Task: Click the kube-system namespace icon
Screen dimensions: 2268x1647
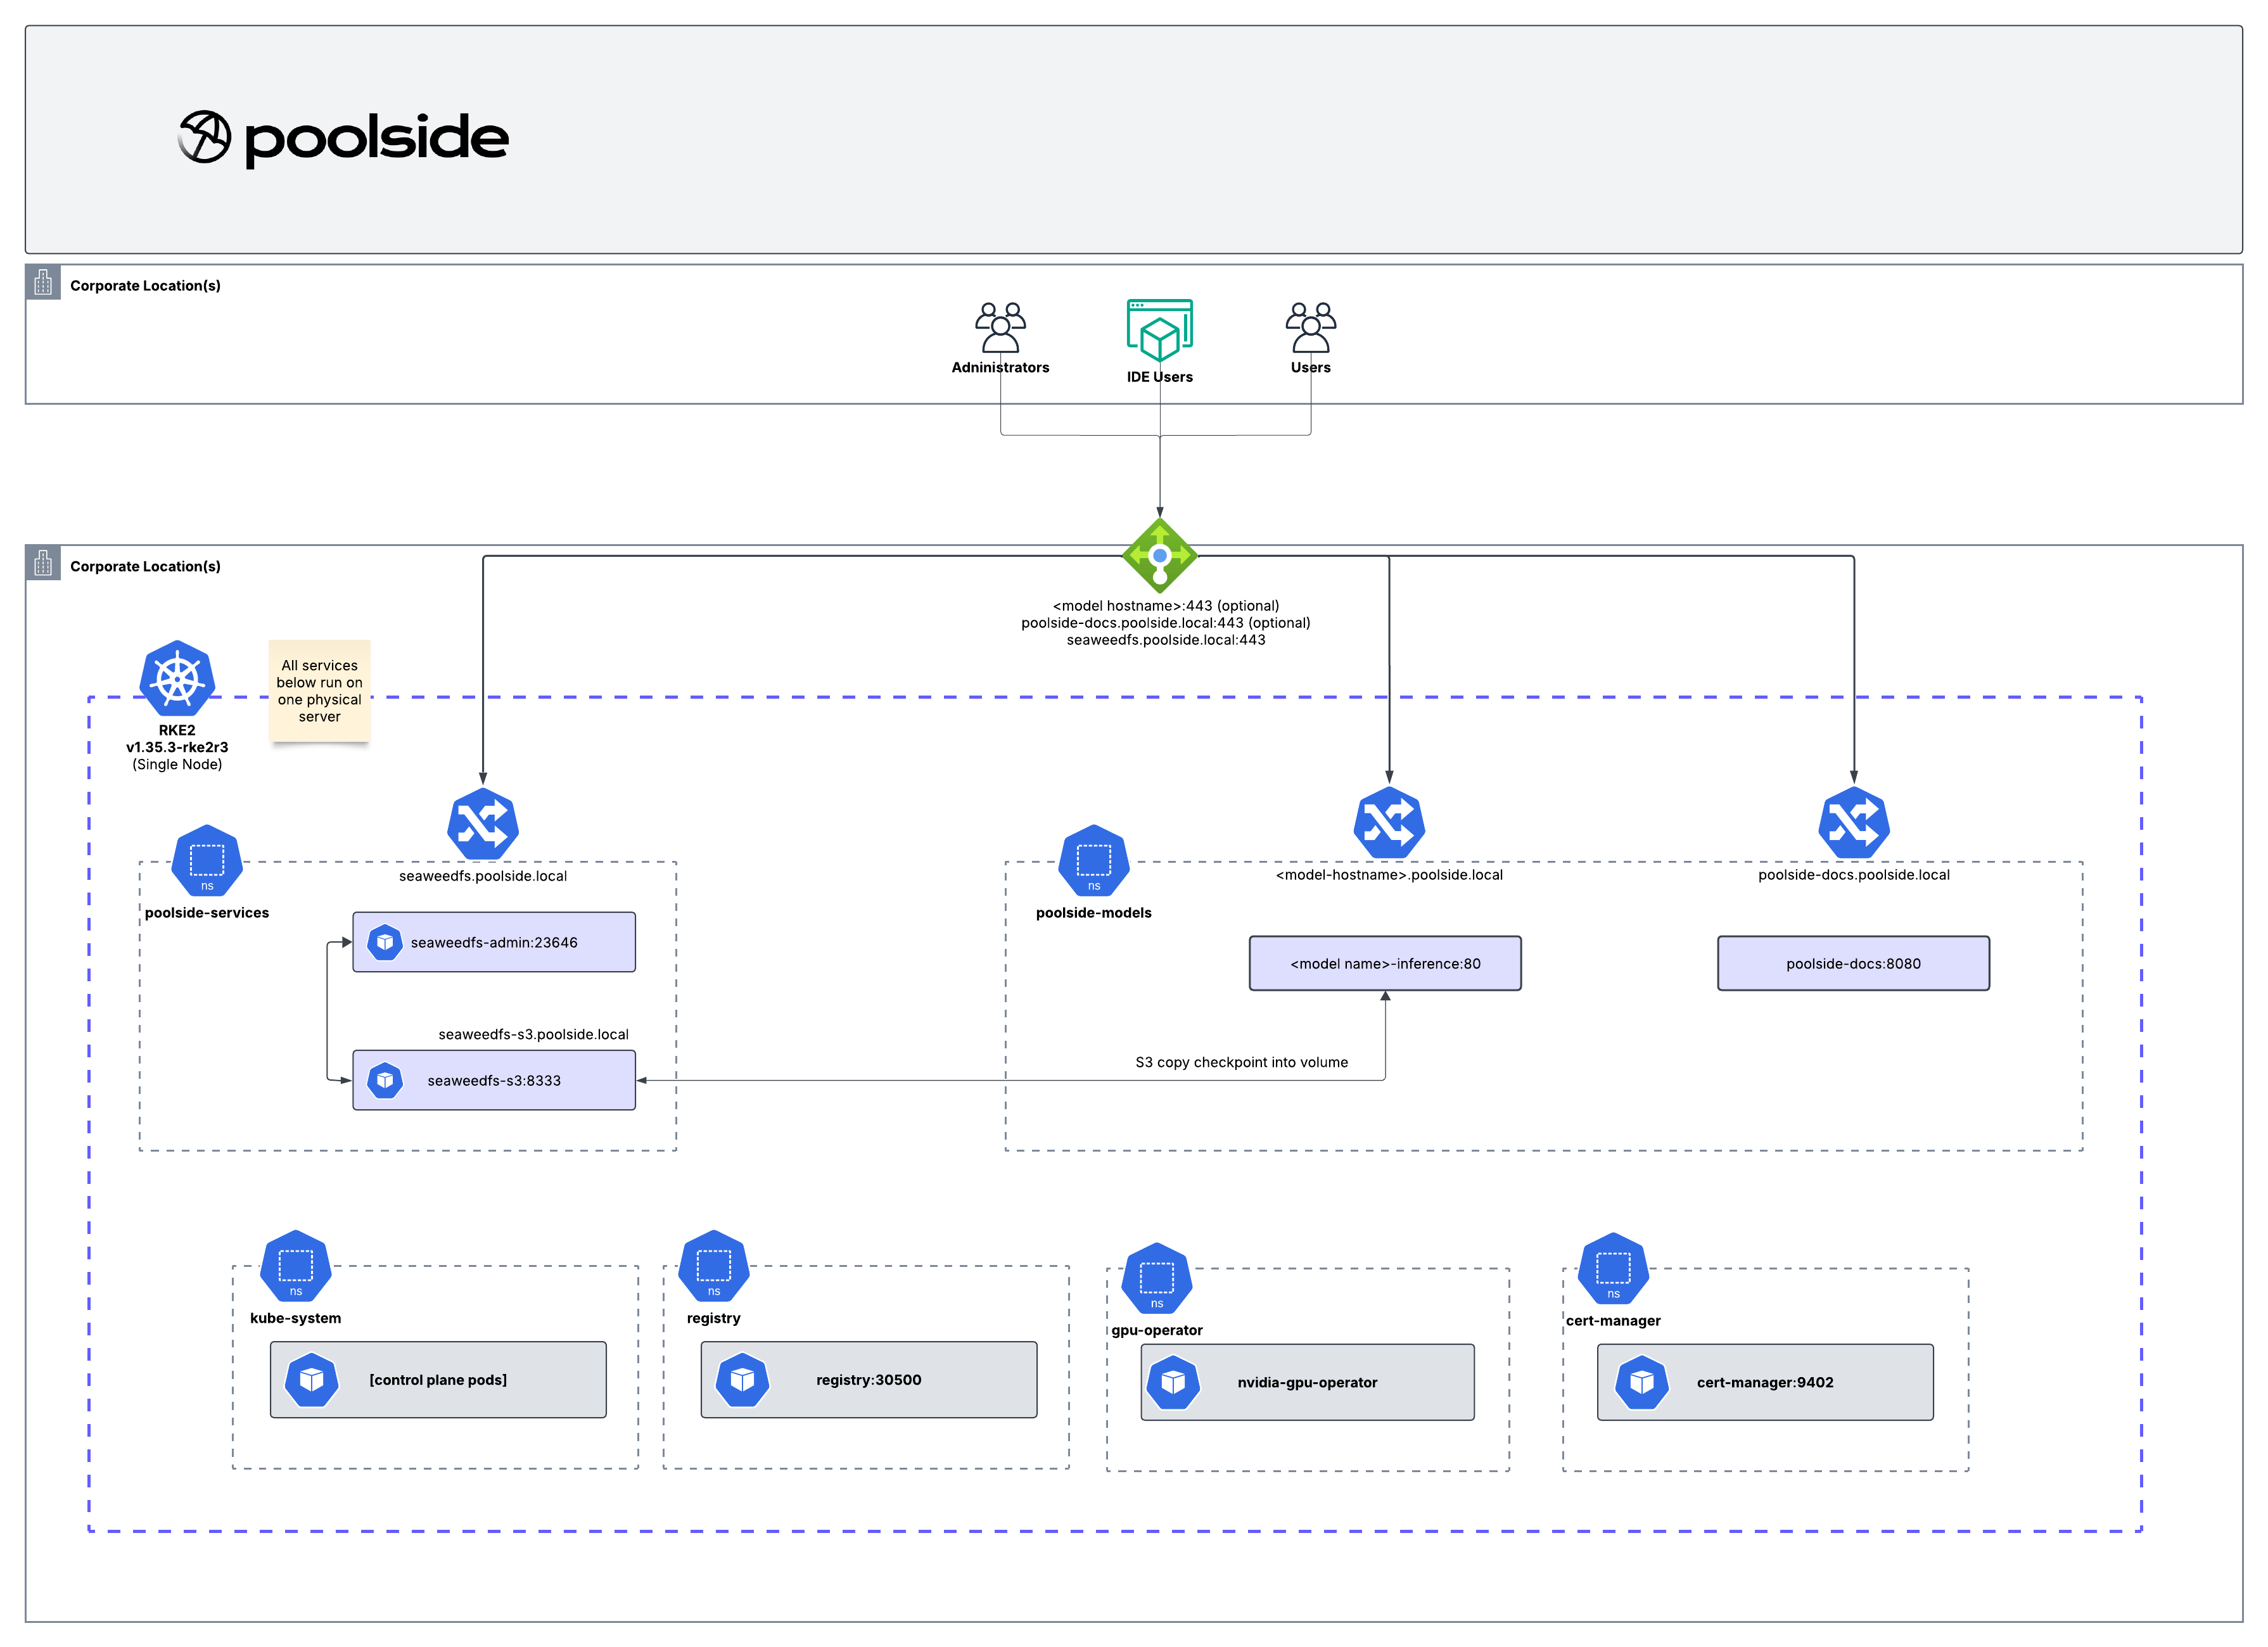Action: click(296, 1266)
